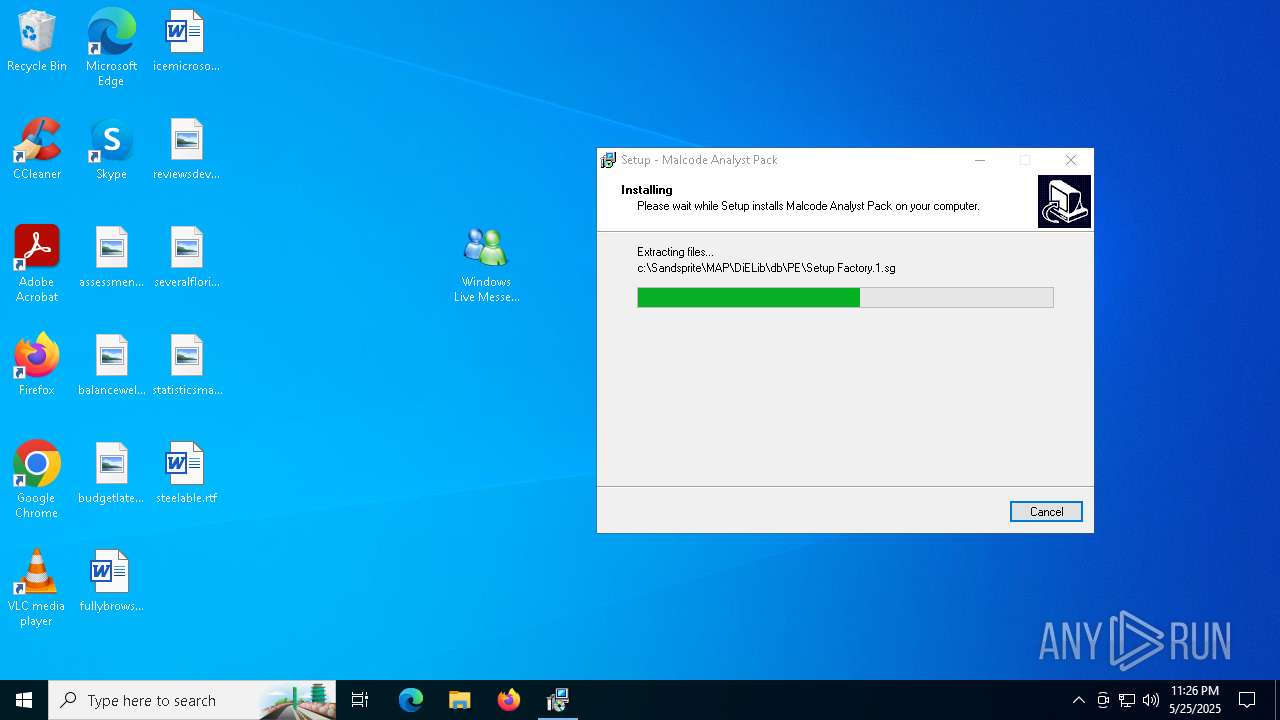The height and width of the screenshot is (720, 1280).
Task: Select the statisticsma image file icon
Action: click(x=186, y=366)
